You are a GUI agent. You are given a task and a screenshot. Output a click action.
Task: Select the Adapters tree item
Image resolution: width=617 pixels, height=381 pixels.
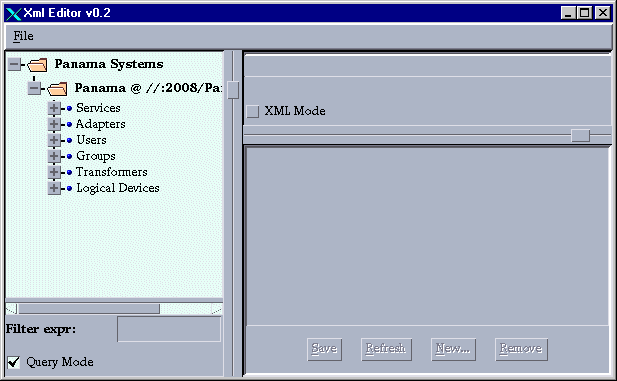(101, 124)
